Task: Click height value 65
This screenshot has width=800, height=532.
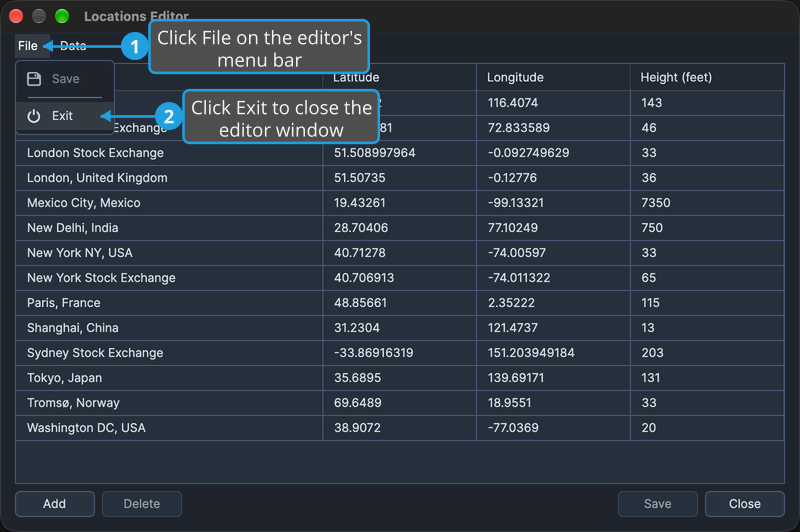Action: tap(649, 278)
